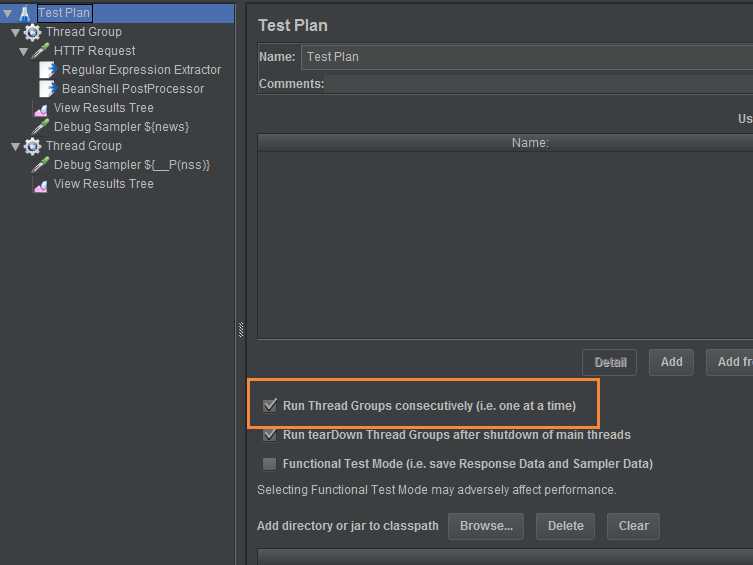Click the Regular Expression Extractor icon
This screenshot has height=565, width=753.
(48, 70)
